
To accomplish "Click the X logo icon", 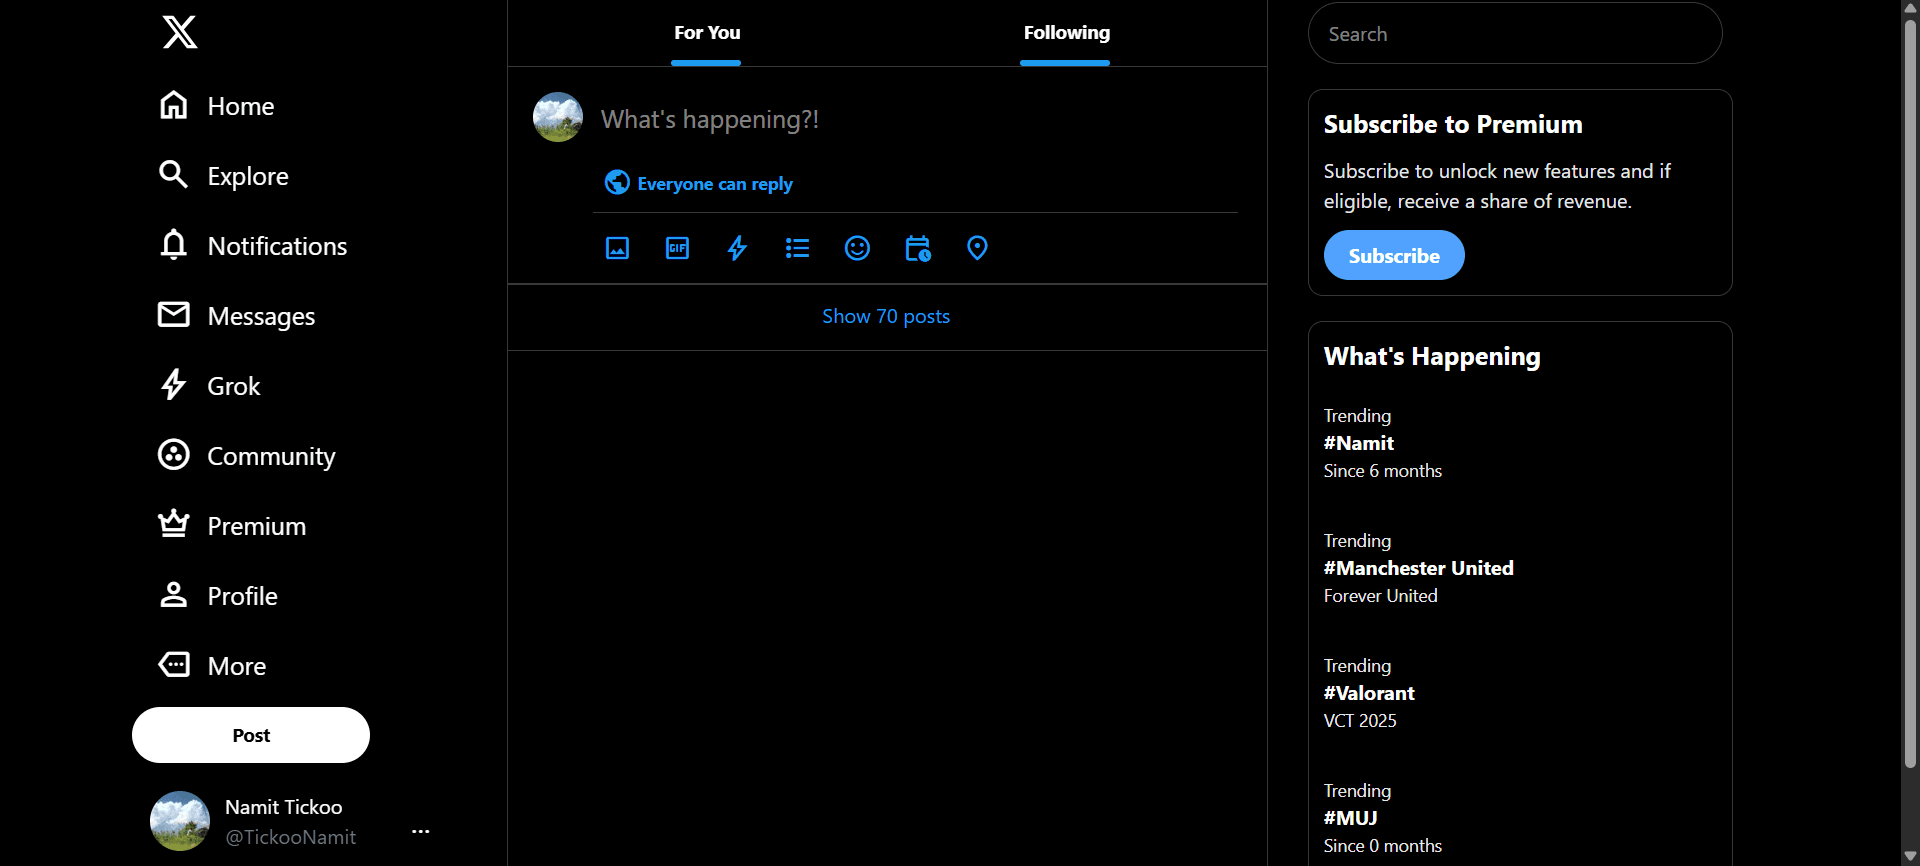I will point(180,32).
